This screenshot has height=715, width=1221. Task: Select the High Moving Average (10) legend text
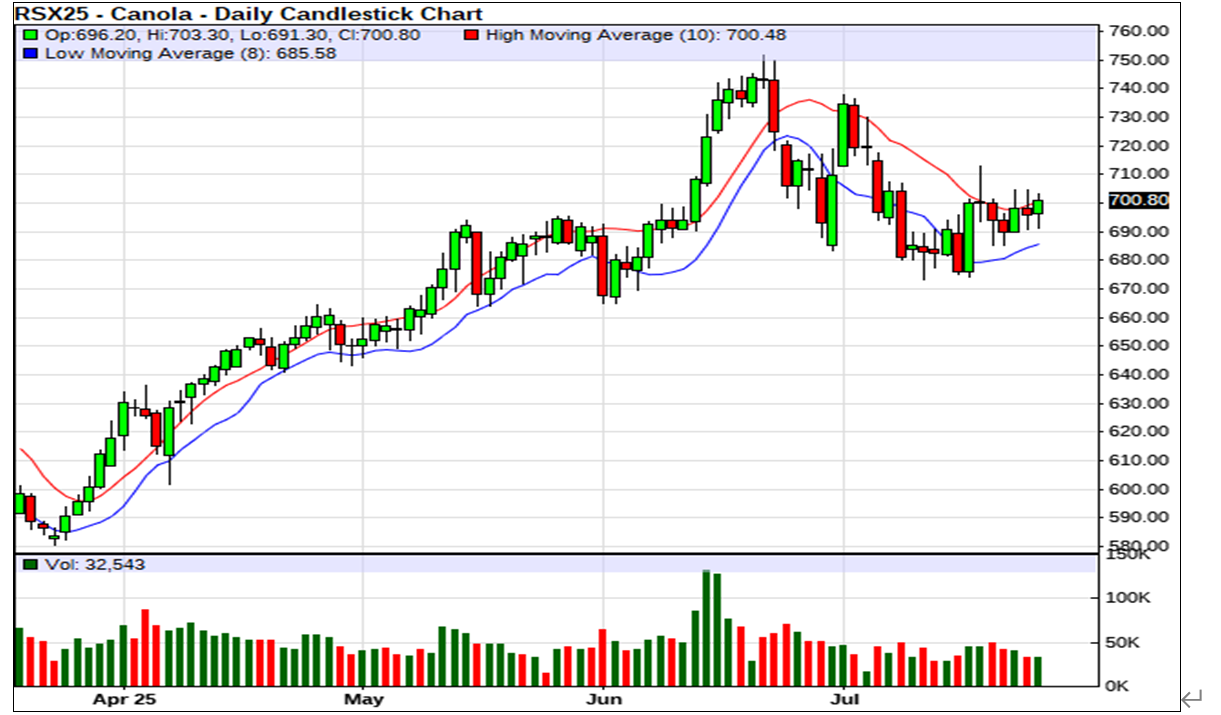click(636, 35)
